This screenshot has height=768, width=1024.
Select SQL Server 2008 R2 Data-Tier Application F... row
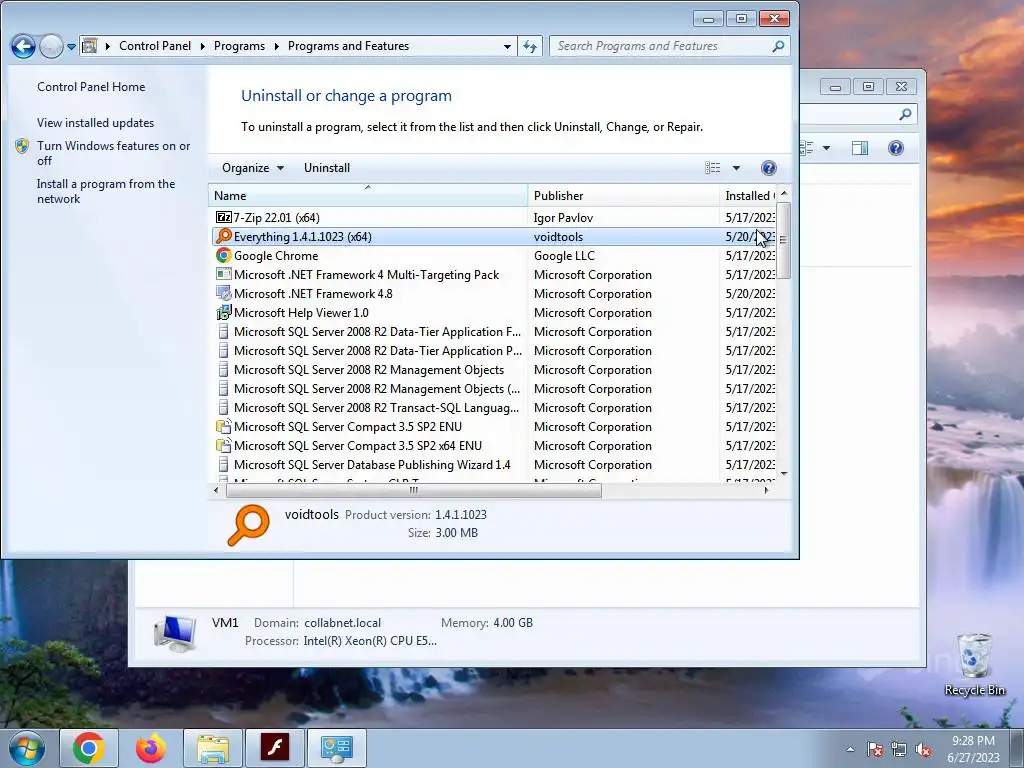pyautogui.click(x=494, y=332)
